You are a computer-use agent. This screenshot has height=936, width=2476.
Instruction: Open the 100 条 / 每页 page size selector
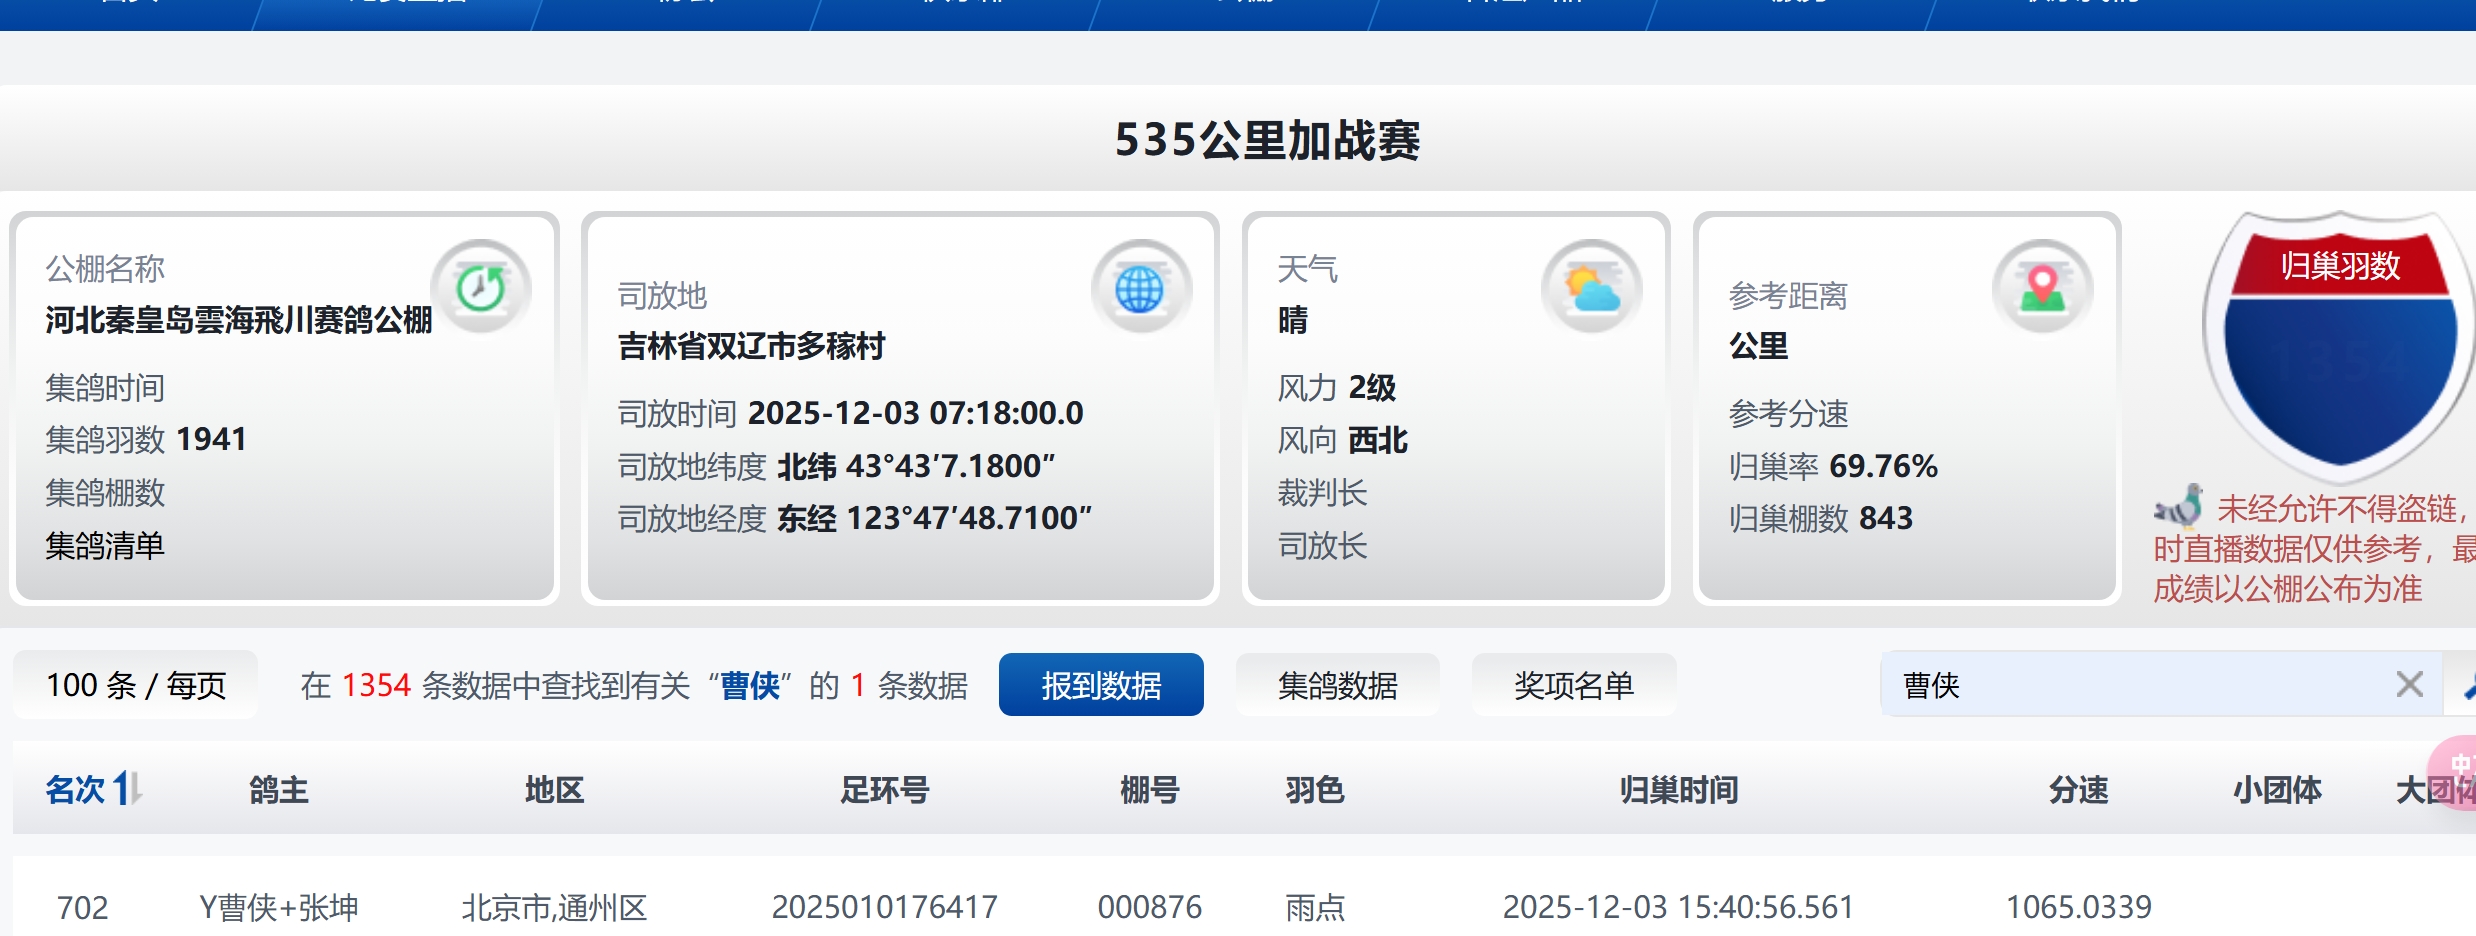(x=136, y=685)
